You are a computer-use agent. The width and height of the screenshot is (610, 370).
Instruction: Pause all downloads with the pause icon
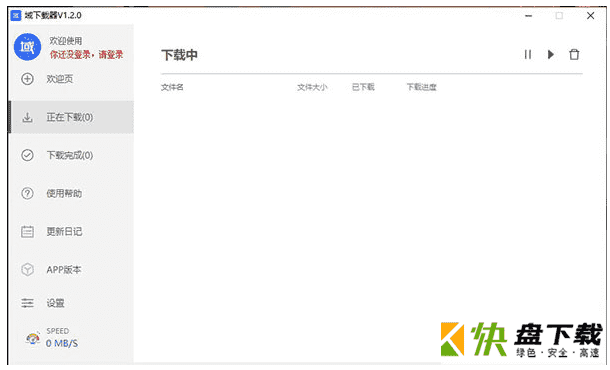click(x=528, y=54)
